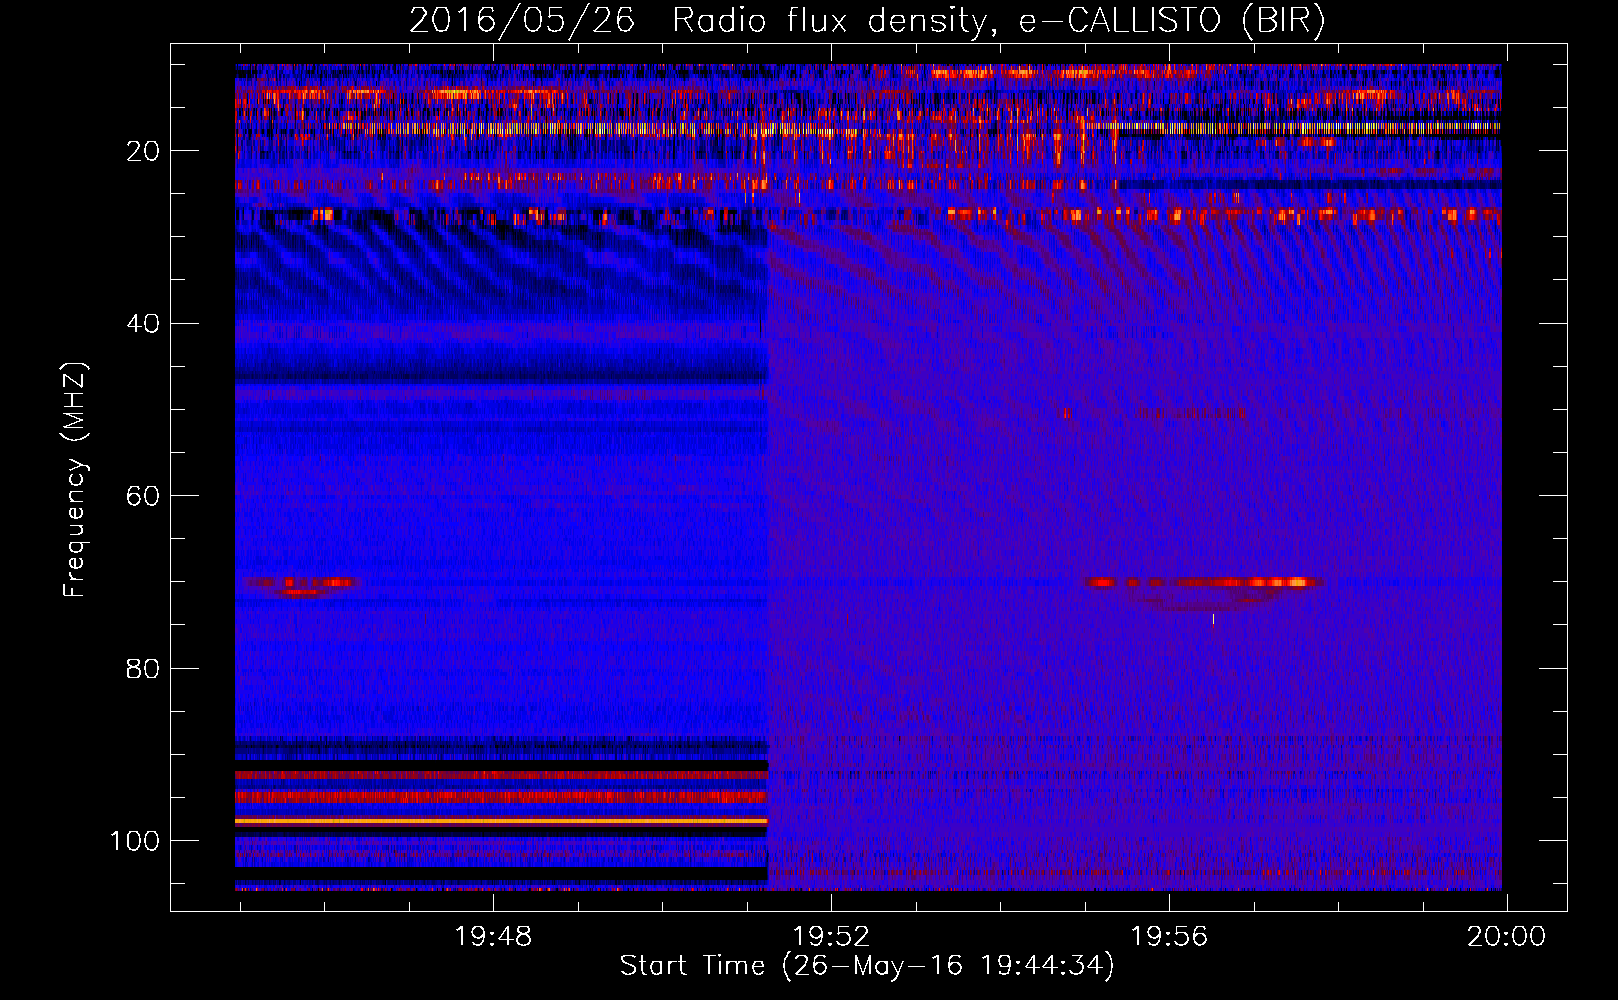Click the small white mark below the 19:56 burst
1618x1000 pixels.
pyautogui.click(x=1213, y=619)
